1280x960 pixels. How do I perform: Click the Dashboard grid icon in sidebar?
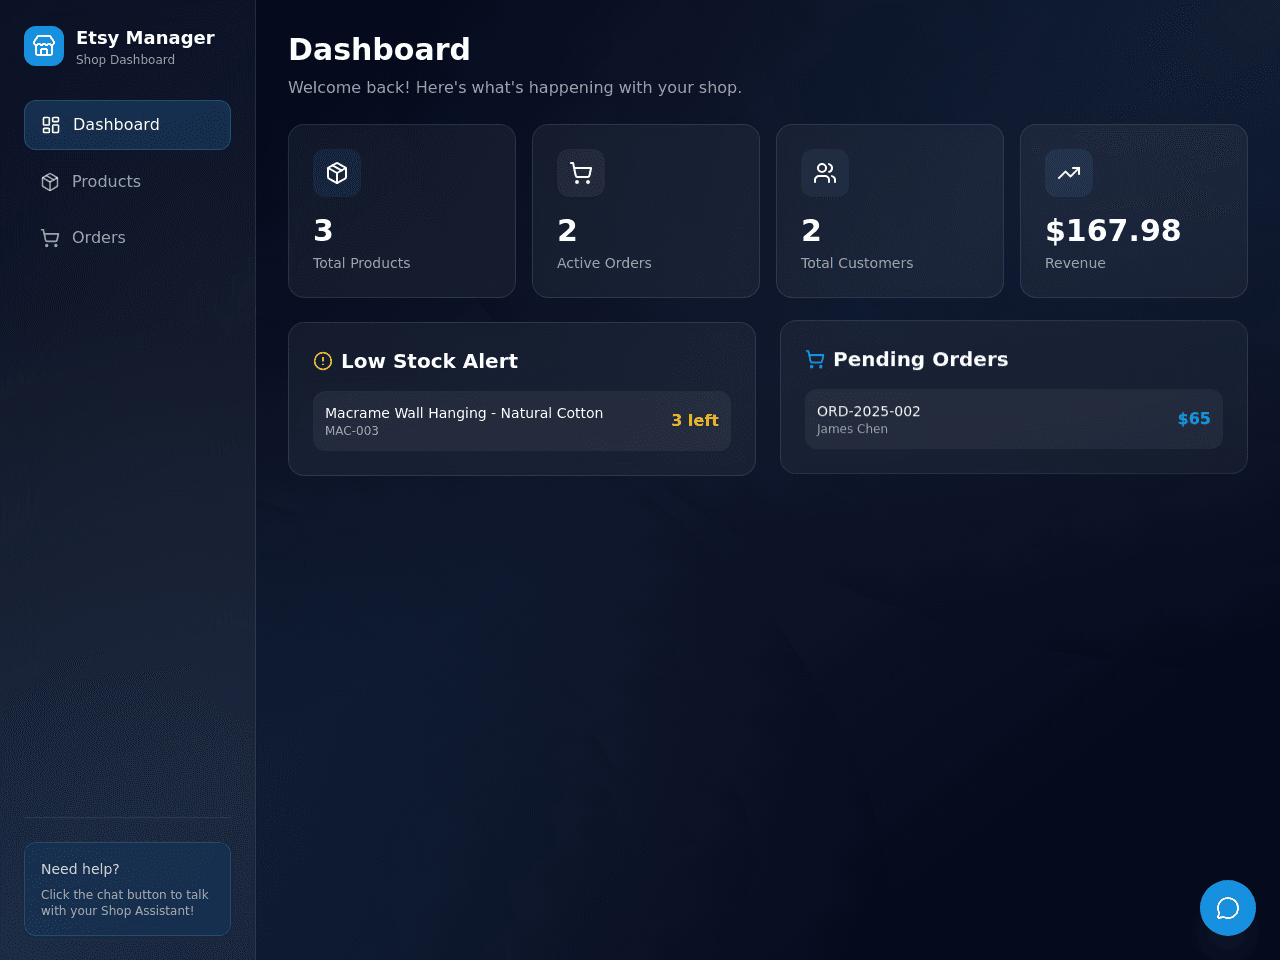[x=51, y=125]
